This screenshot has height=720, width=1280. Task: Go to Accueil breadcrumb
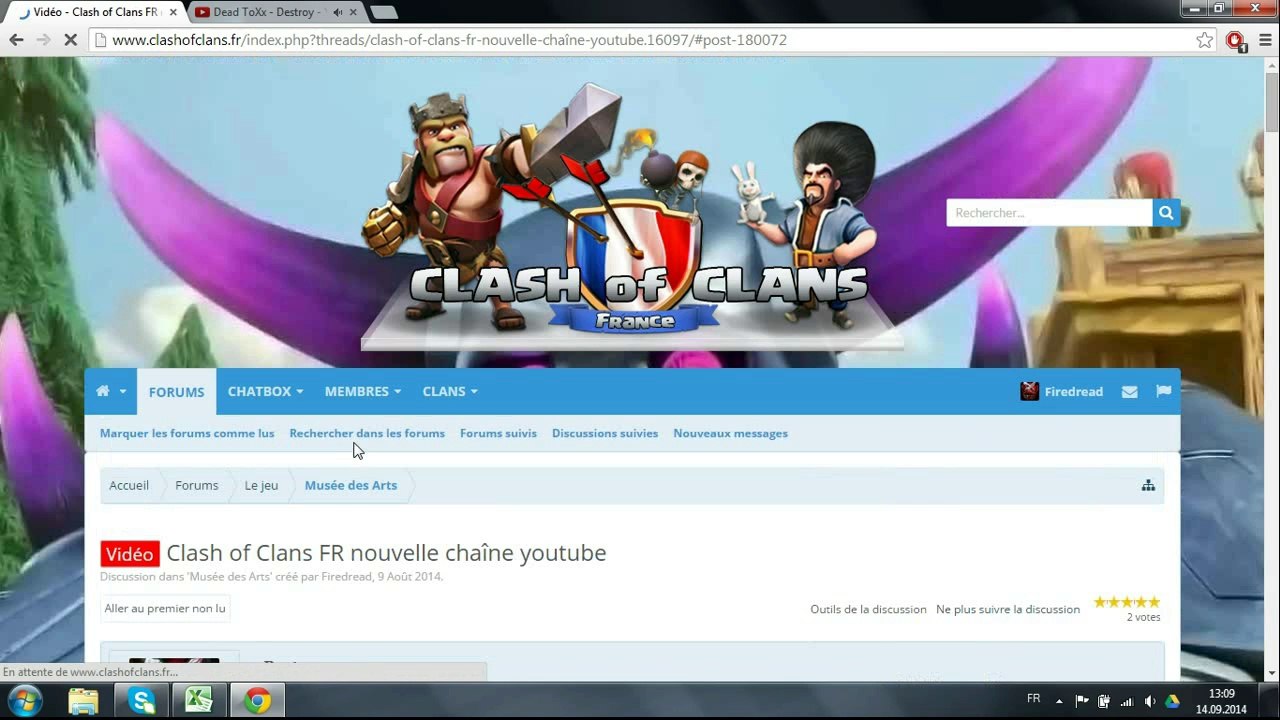point(129,485)
